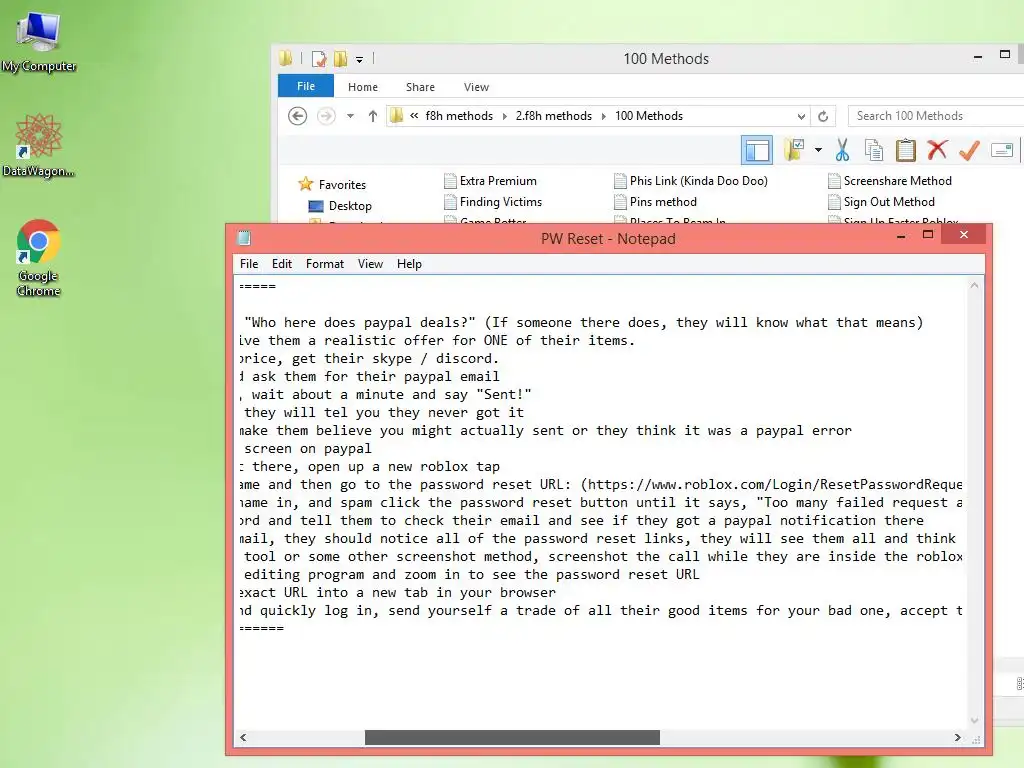
Task: Click 100 Methods breadcrumb
Action: click(648, 116)
